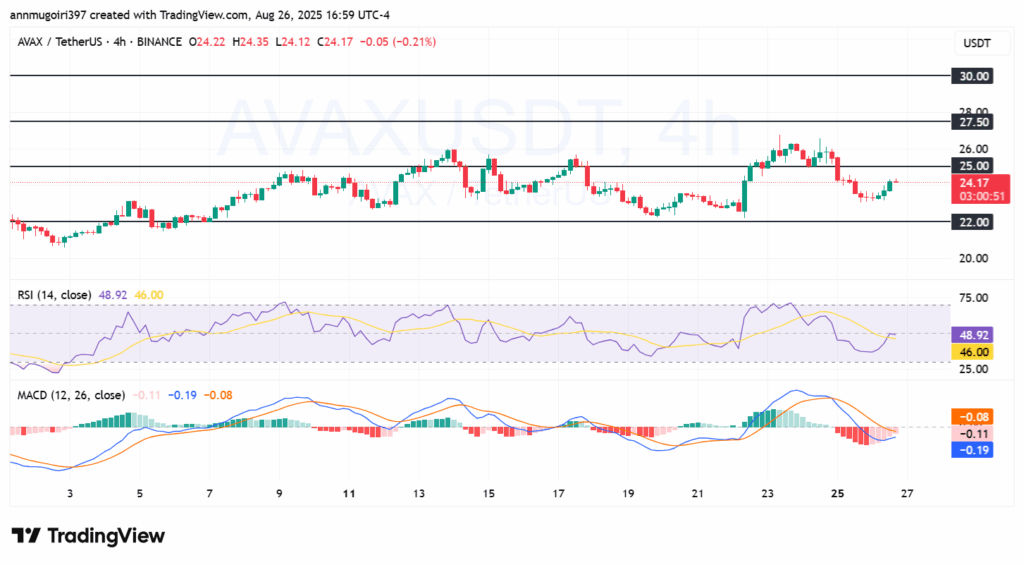Viewport: 1024px width, 565px height.
Task: Select the close value C24.17
Action: click(335, 42)
